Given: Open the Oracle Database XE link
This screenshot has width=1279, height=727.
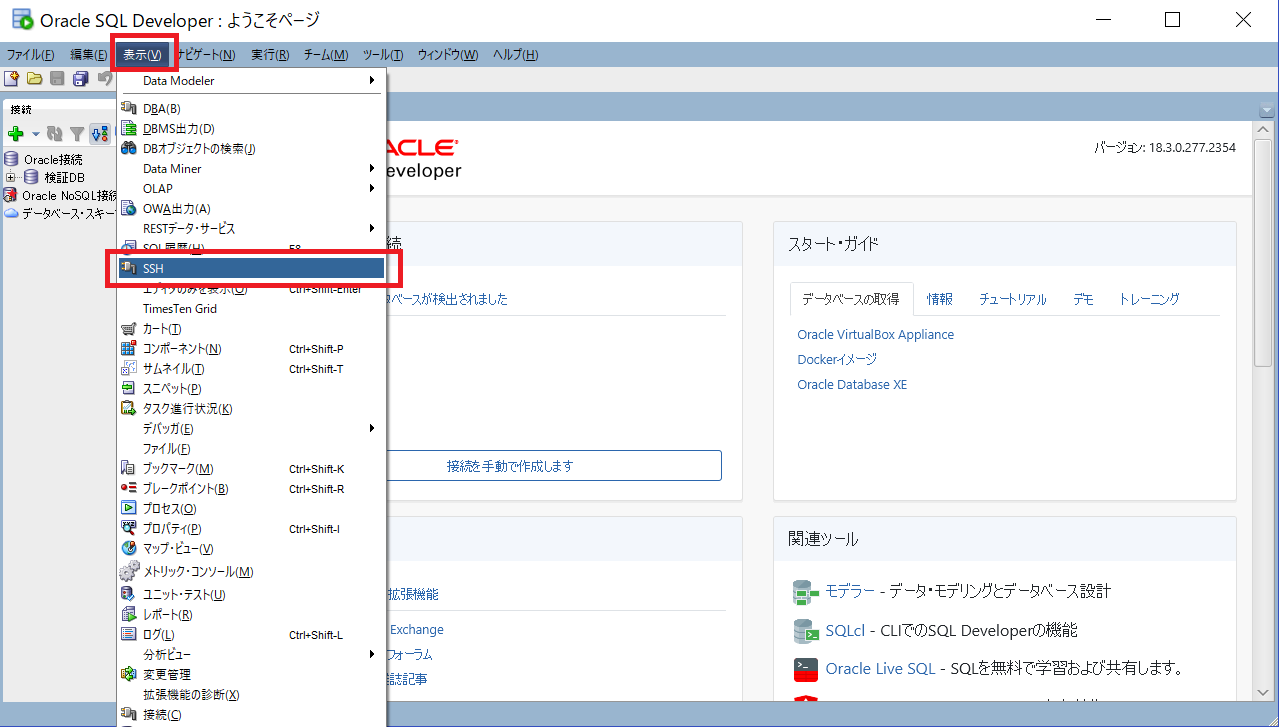Looking at the screenshot, I should click(852, 385).
